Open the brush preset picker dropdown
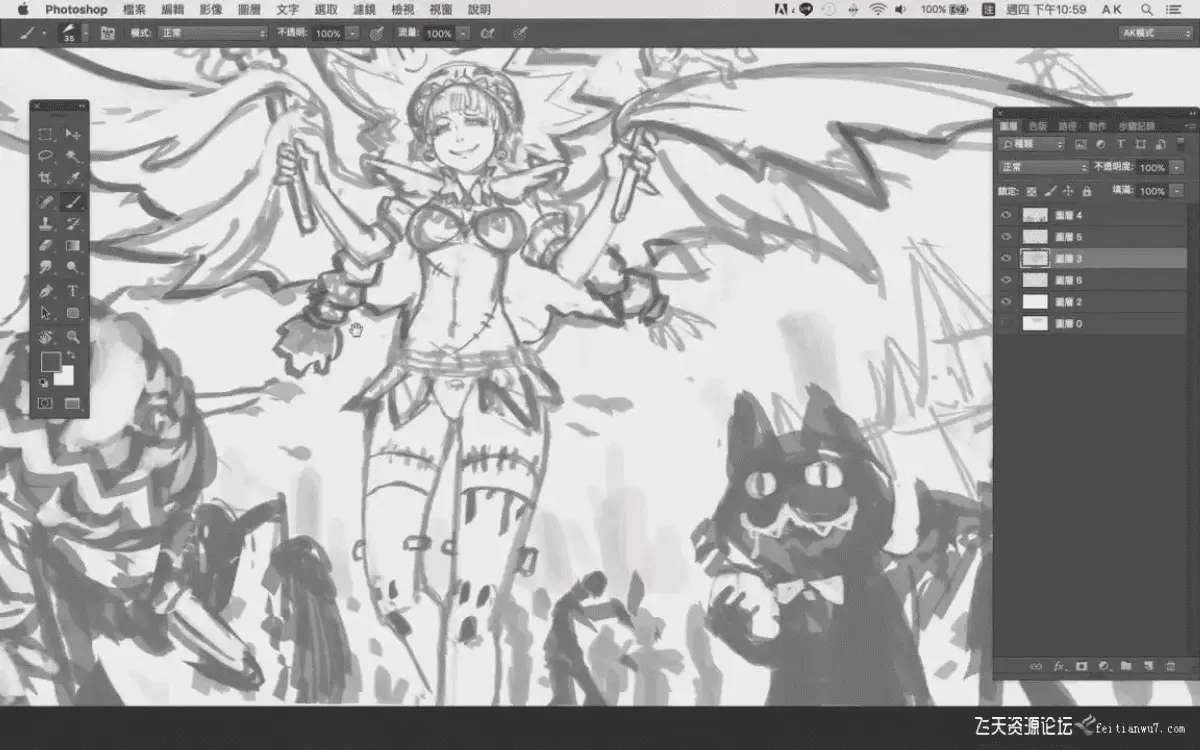 [85, 33]
